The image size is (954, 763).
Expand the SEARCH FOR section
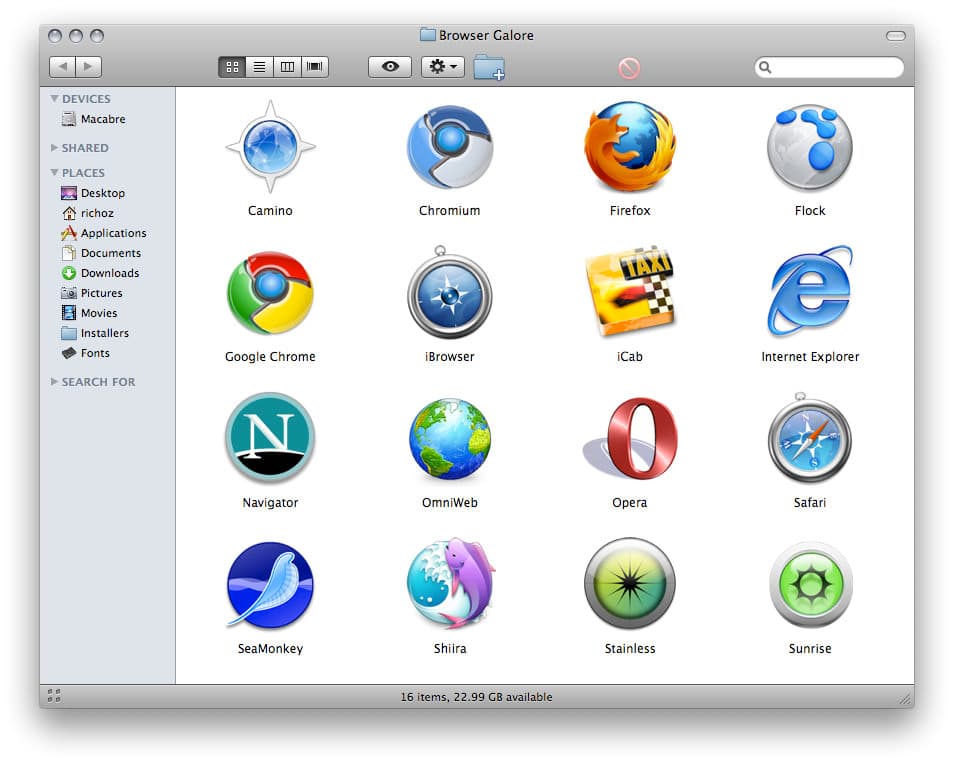pos(54,382)
